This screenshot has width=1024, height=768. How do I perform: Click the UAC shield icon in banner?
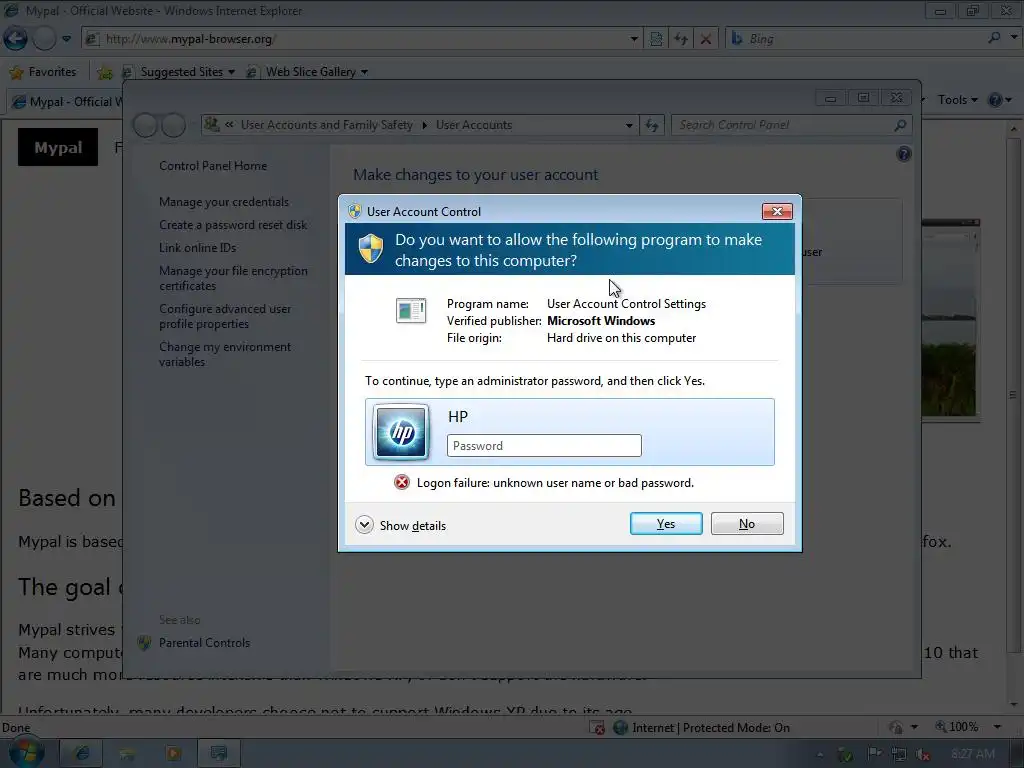[371, 249]
